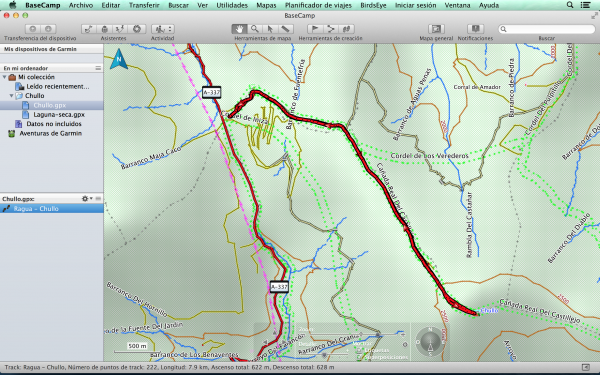Select the ruler measure tool
This screenshot has width=600, height=375.
[285, 29]
